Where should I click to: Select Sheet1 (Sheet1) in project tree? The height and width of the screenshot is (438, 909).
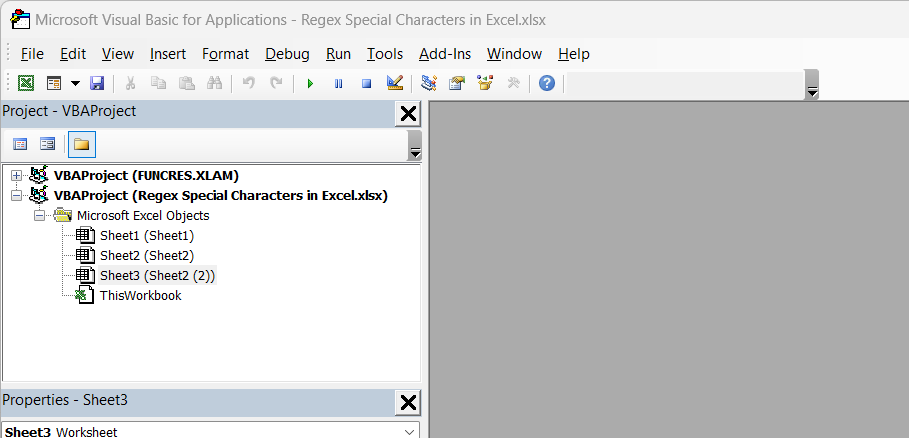coord(147,236)
